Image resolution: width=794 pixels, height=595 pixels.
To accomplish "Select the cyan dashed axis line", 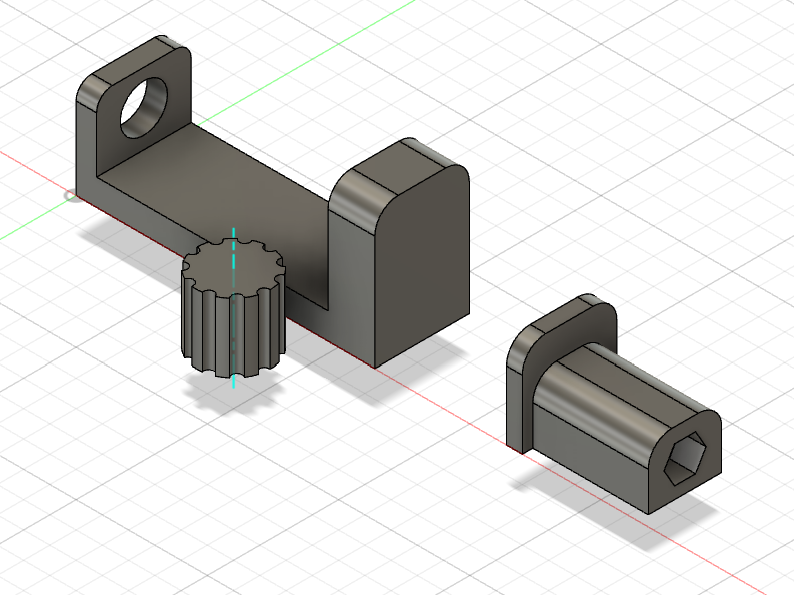I will tap(233, 308).
